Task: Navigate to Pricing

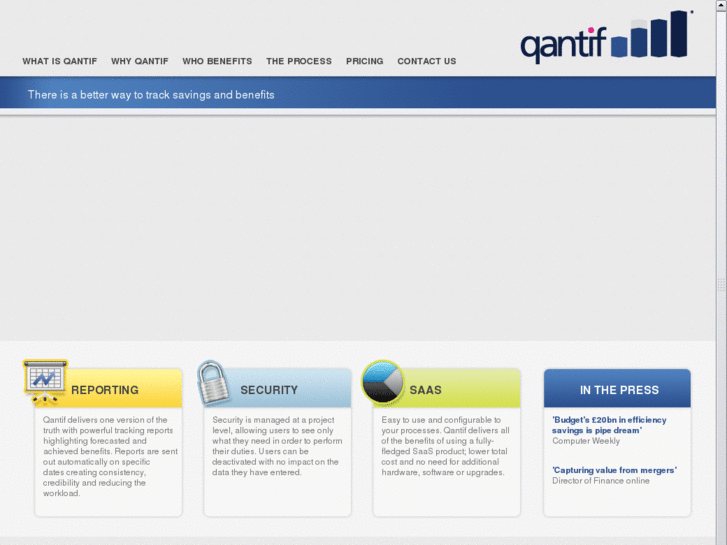Action: click(364, 61)
